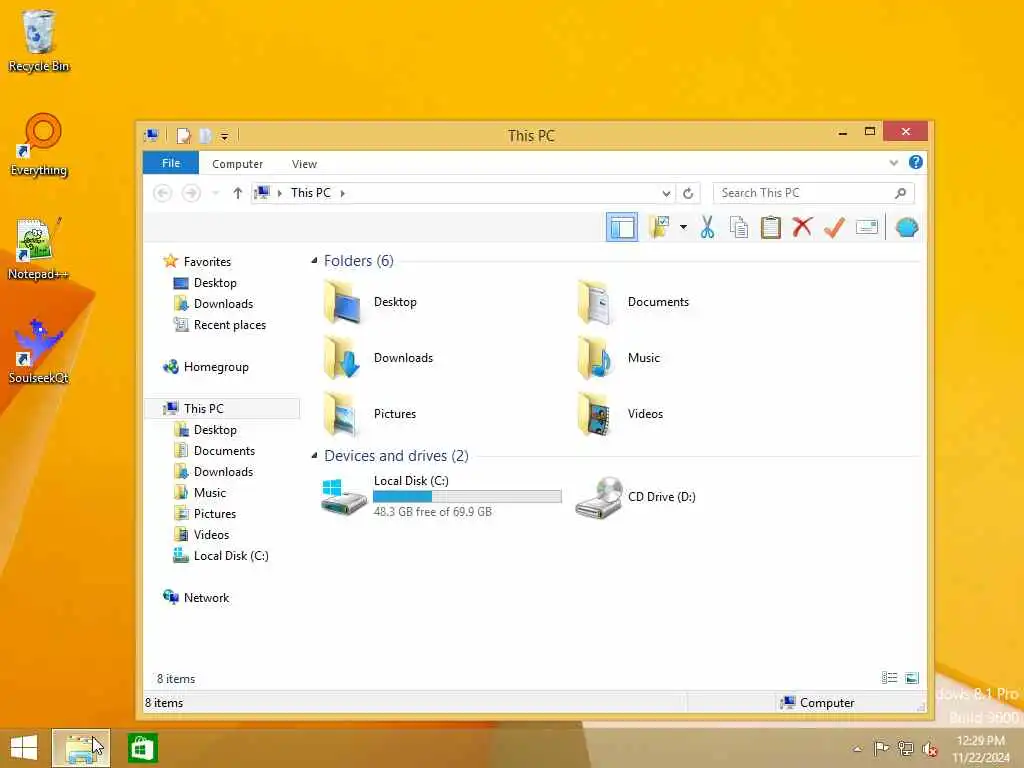Select Local Disk (C:) drive icon in main pane

point(344,496)
